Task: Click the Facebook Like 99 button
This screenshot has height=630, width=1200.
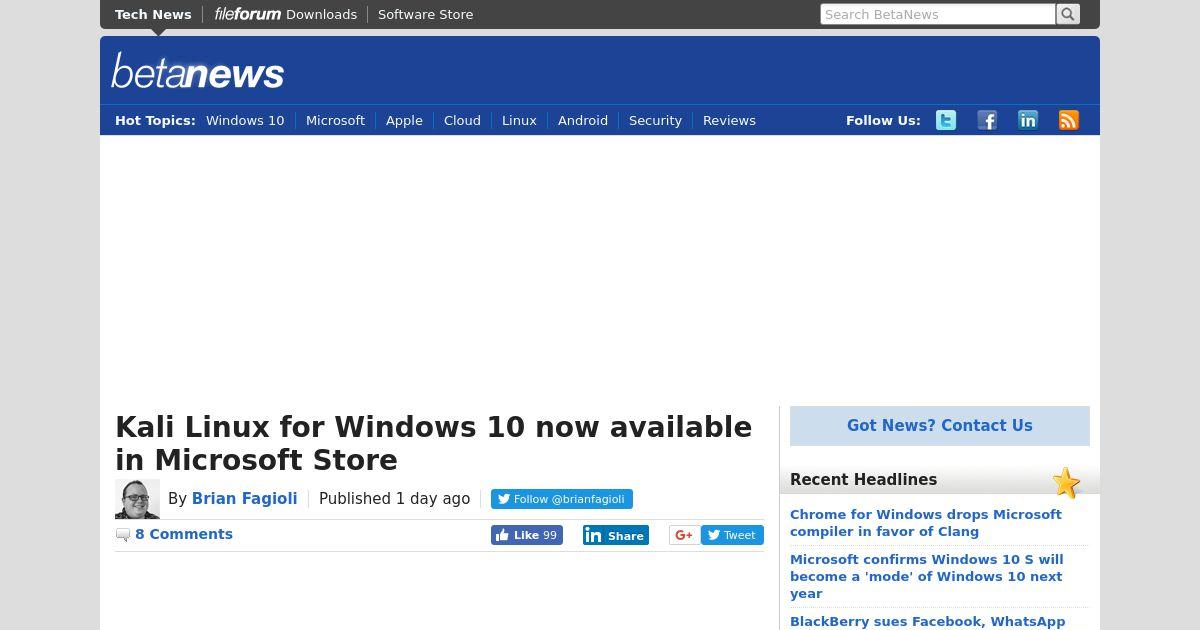Action: click(x=527, y=535)
